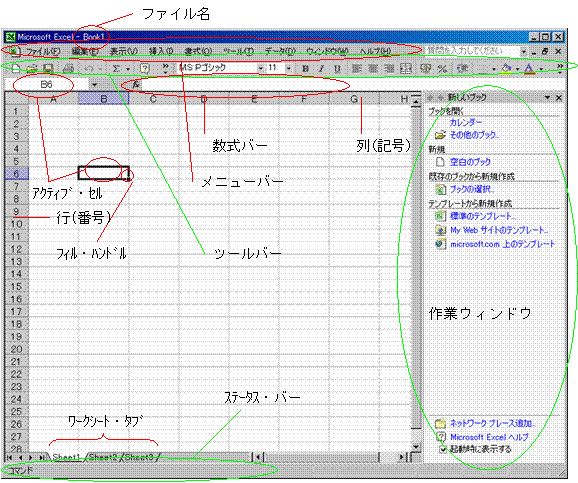The image size is (578, 483).
Task: Click the My Web サイトのテンプレート link
Action: coord(499,230)
